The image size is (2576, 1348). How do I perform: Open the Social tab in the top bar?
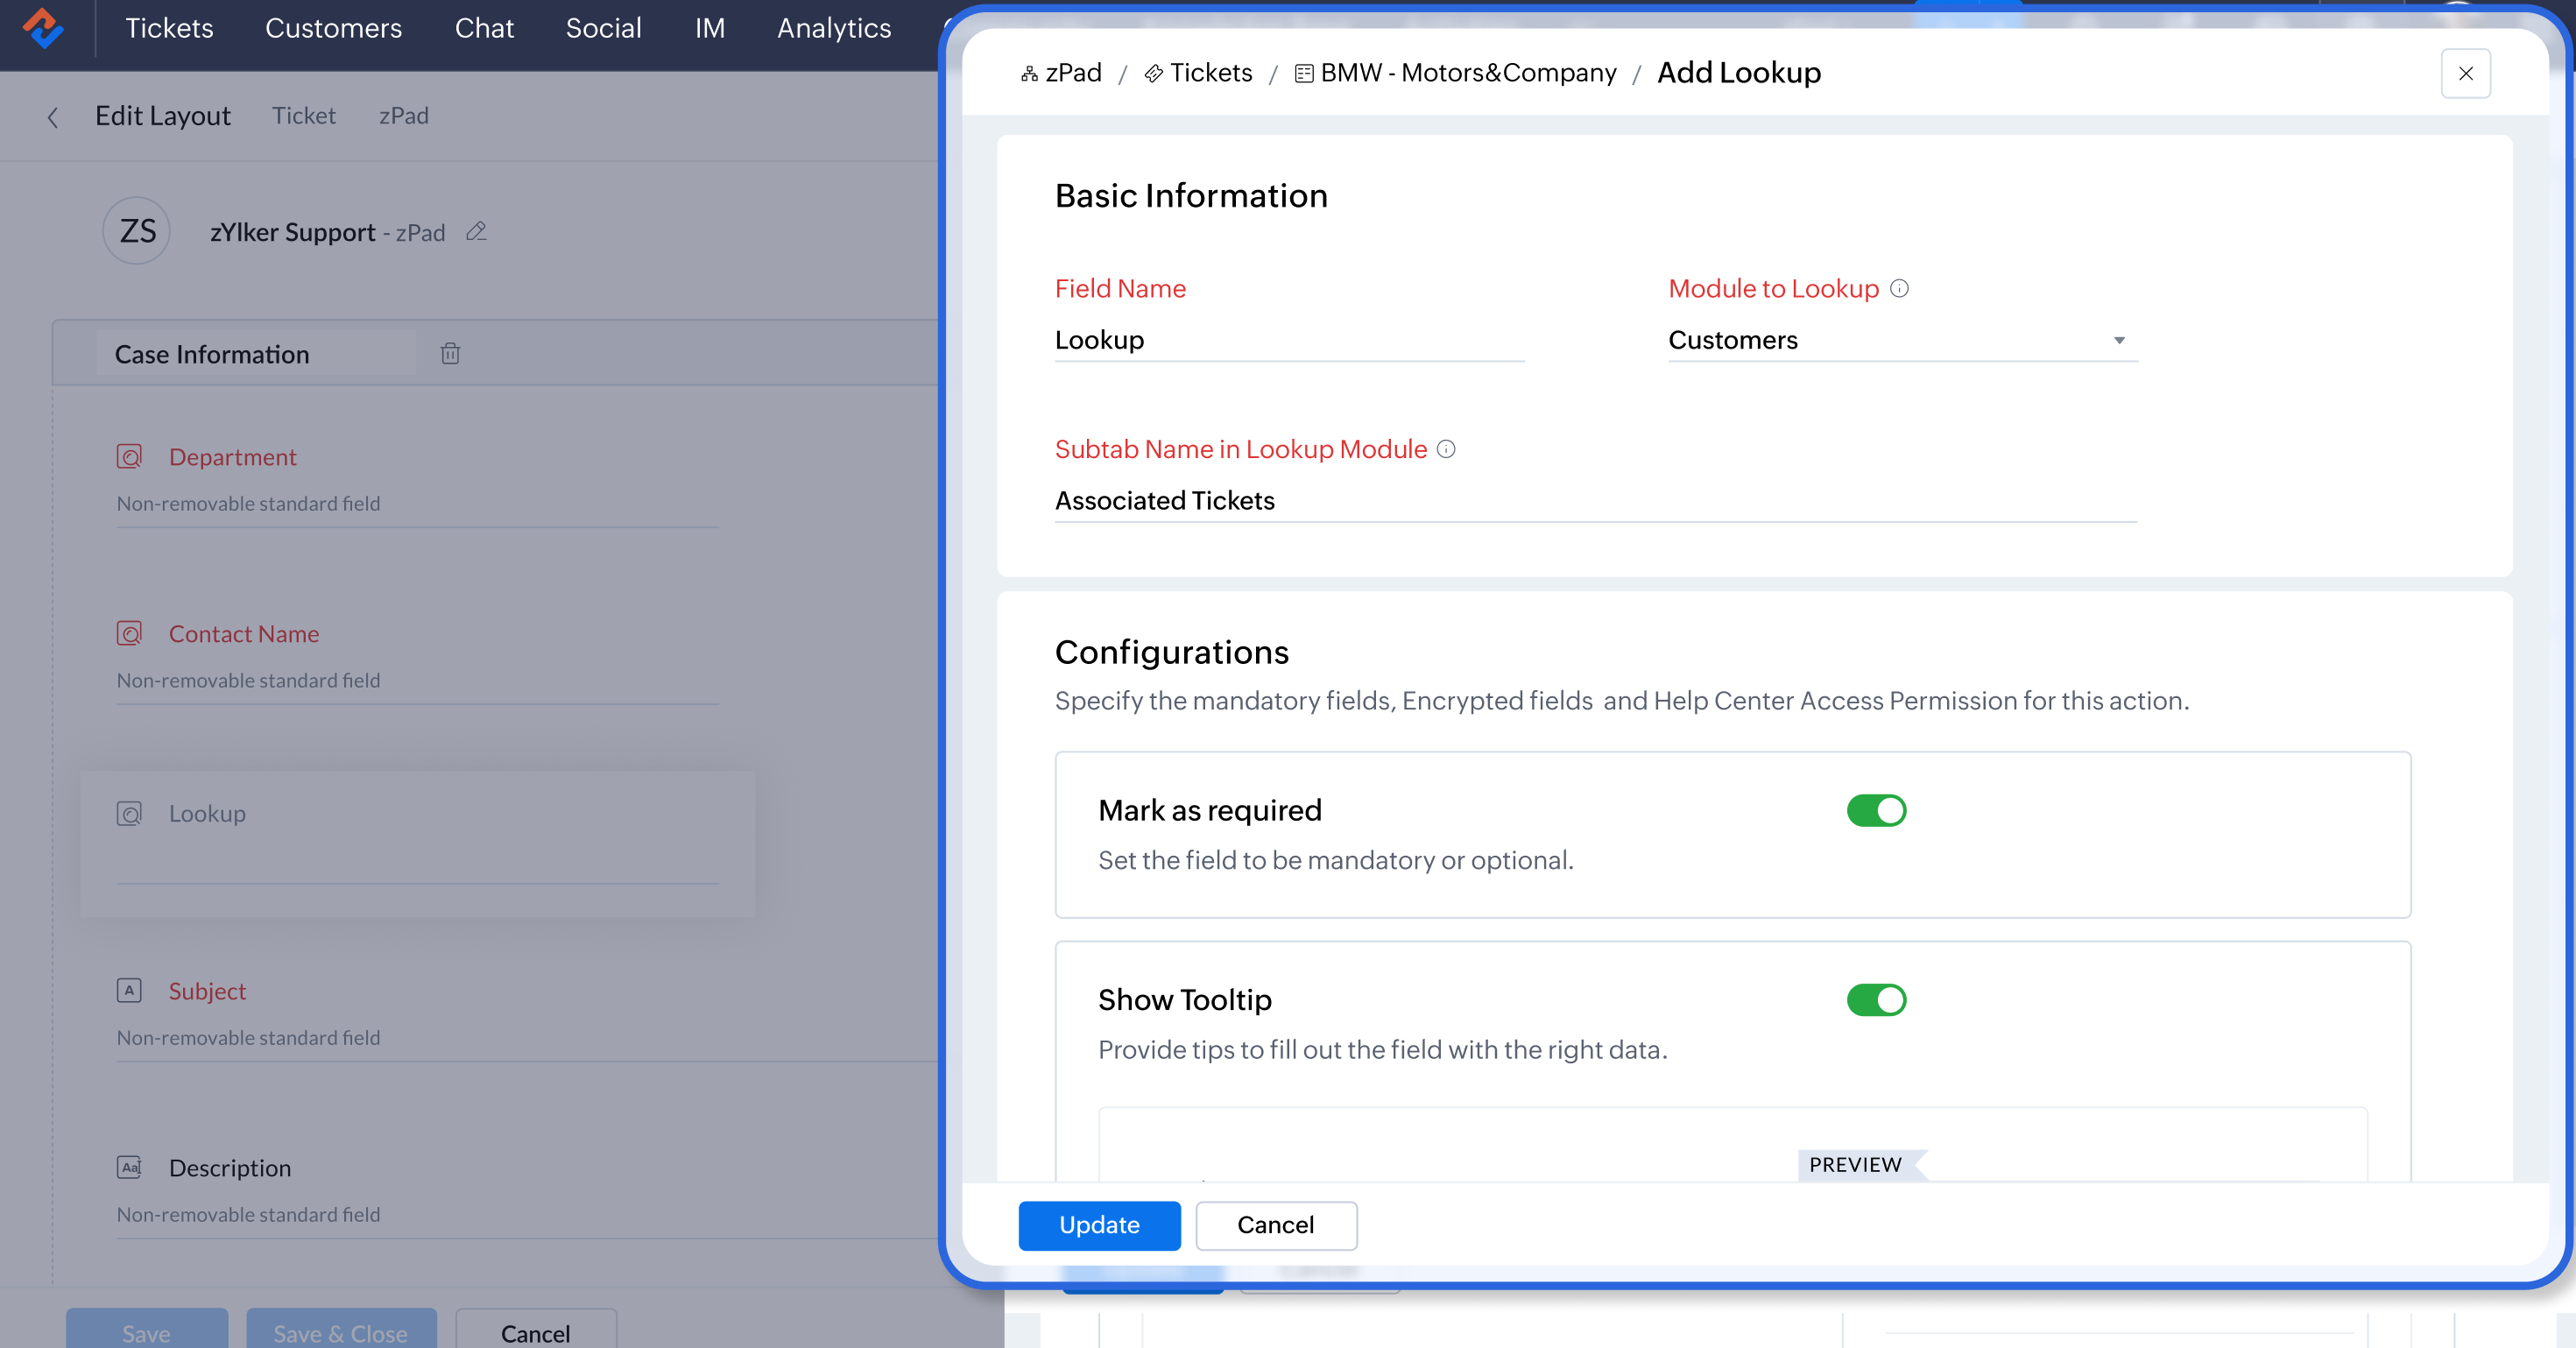tap(603, 28)
